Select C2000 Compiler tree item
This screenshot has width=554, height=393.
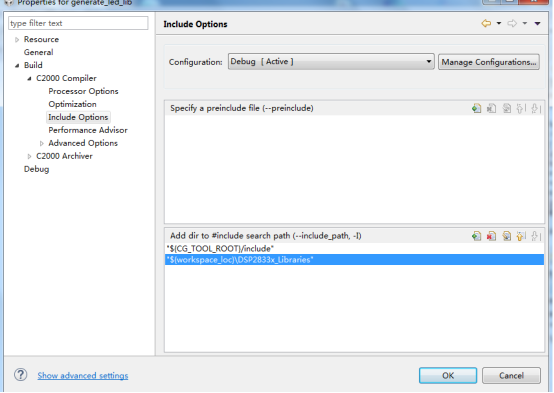66,78
